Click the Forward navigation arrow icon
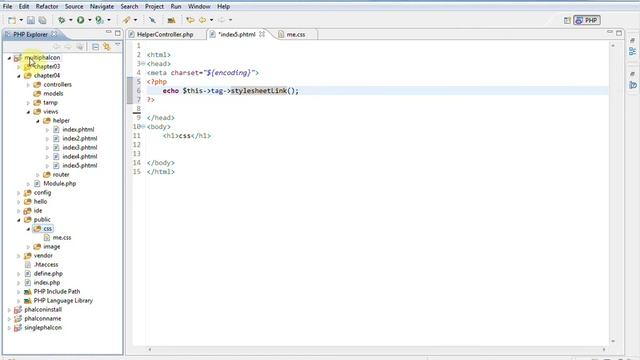The width and height of the screenshot is (640, 360). pyautogui.click(x=221, y=20)
